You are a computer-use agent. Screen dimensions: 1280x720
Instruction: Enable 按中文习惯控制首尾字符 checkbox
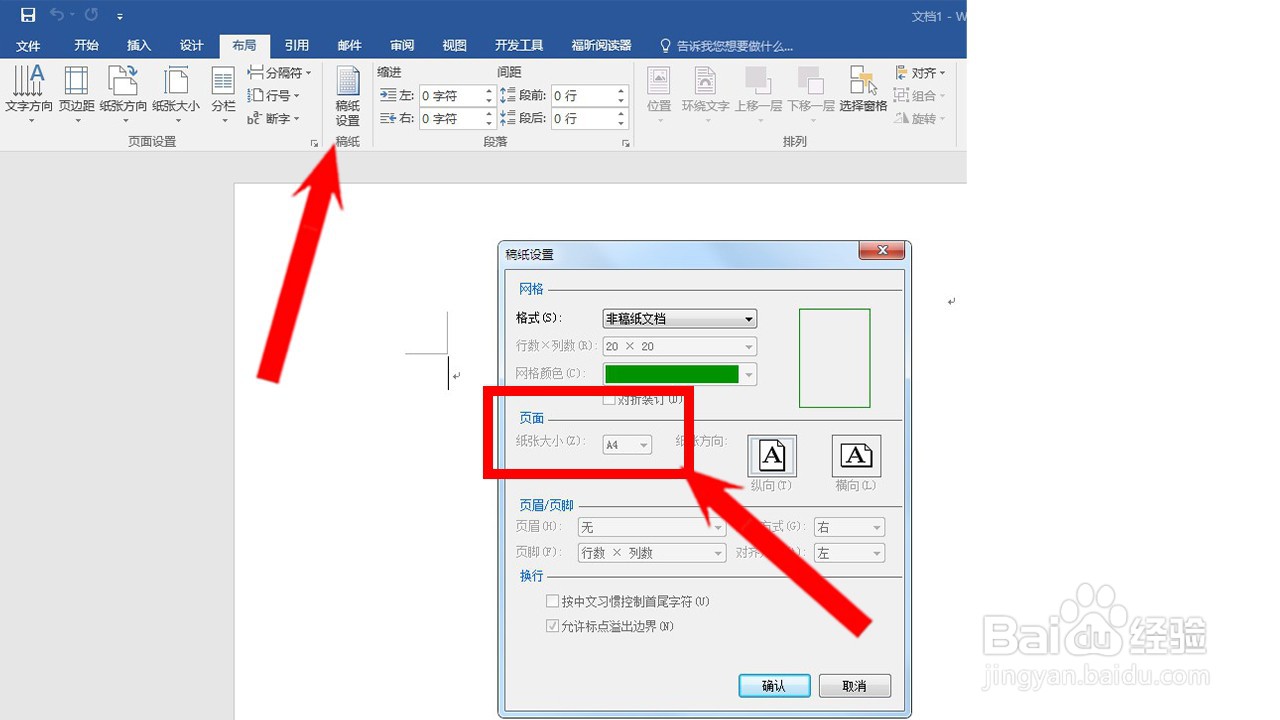552,601
